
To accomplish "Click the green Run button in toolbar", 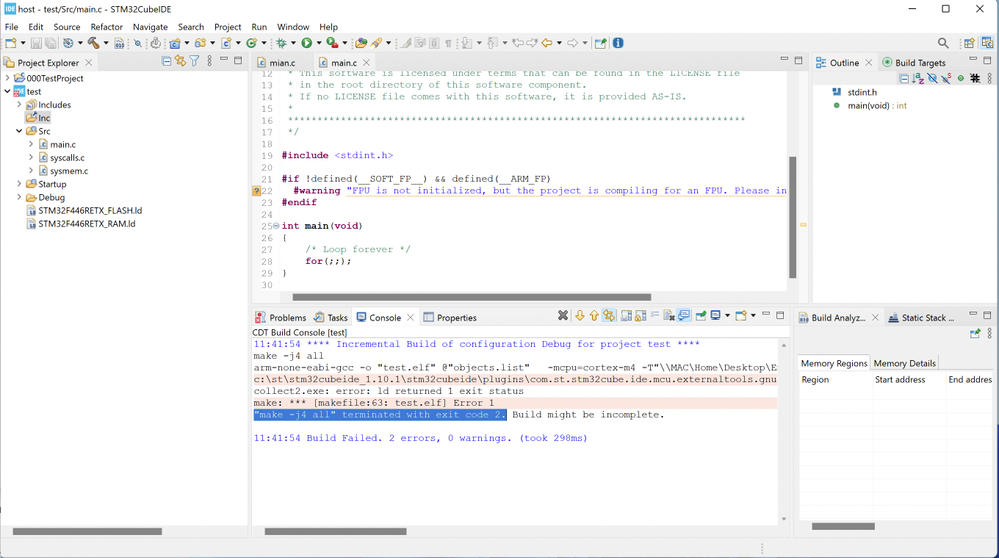I will (x=306, y=43).
